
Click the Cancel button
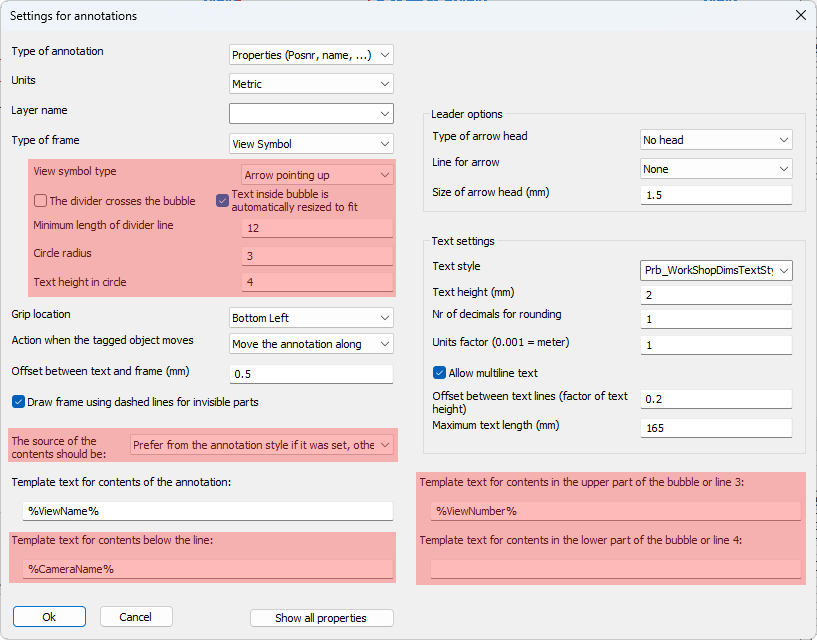point(136,617)
